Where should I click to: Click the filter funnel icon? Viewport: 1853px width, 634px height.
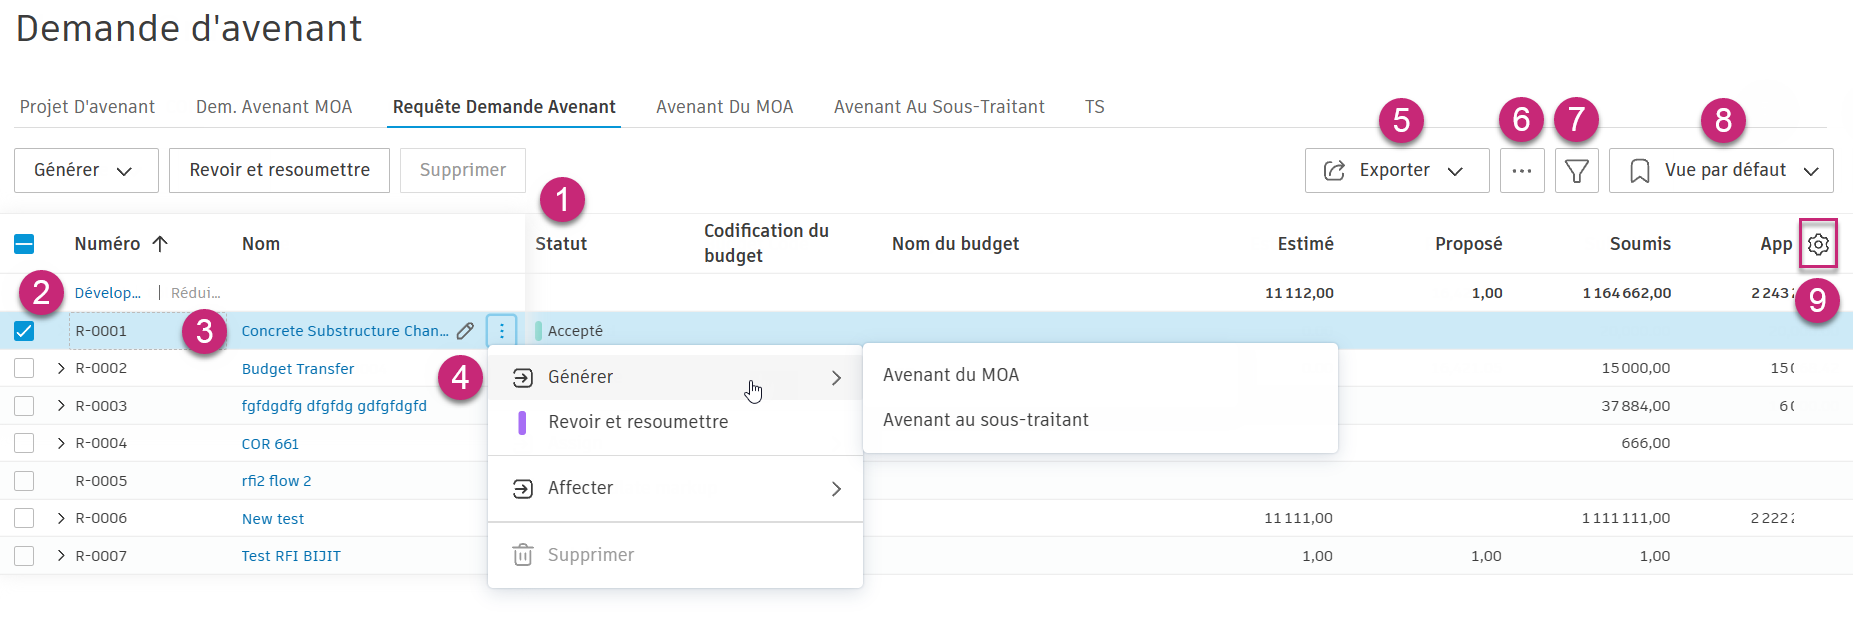click(x=1576, y=171)
